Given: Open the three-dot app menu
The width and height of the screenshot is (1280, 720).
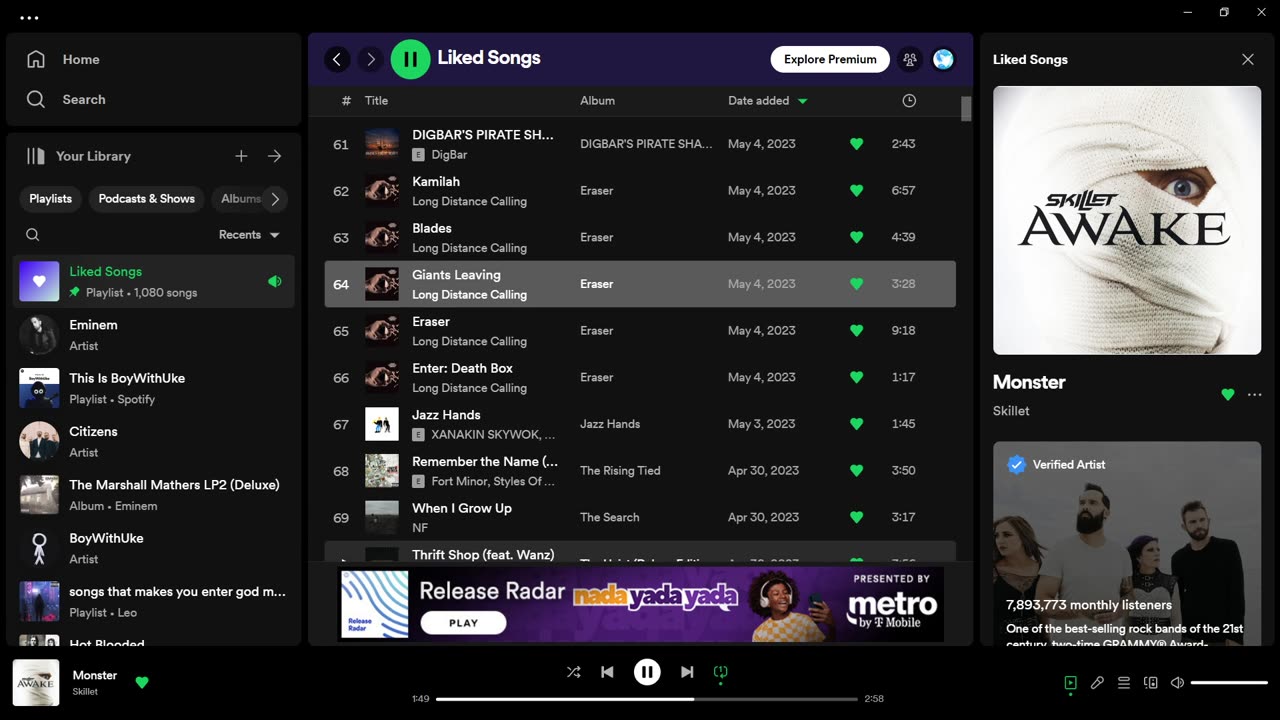Looking at the screenshot, I should 29,18.
